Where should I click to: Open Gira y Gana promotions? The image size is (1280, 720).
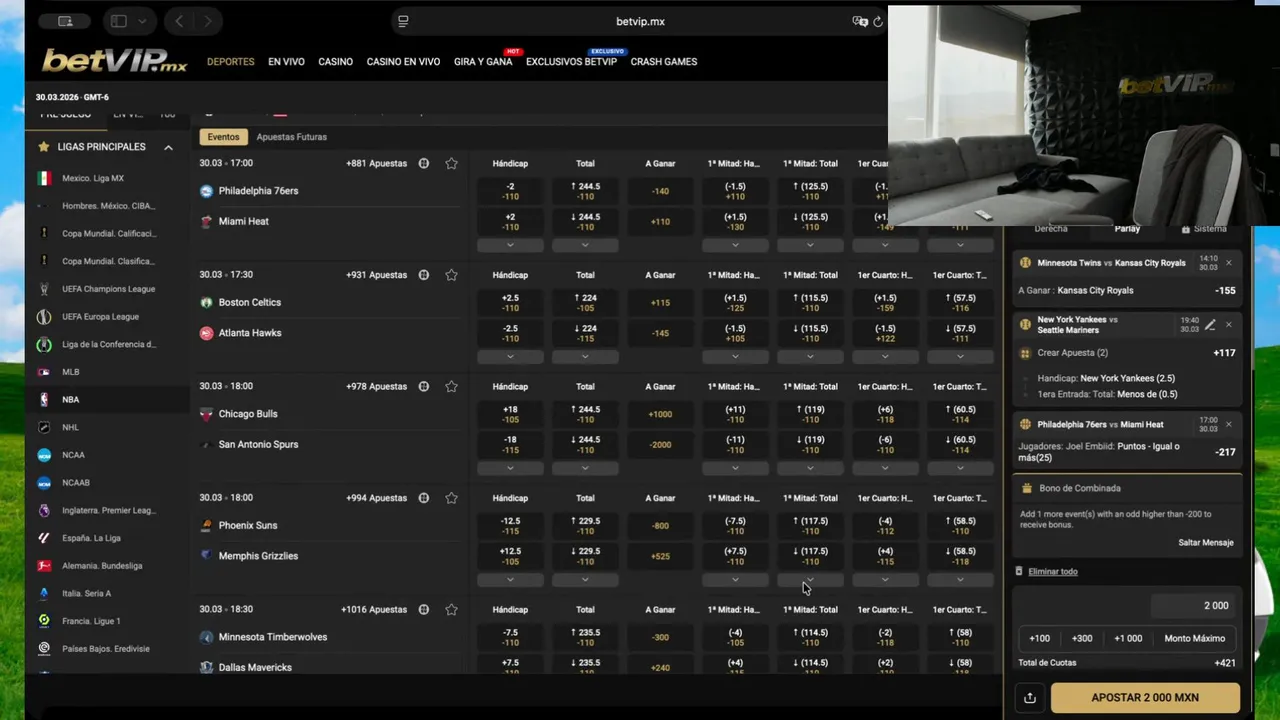pyautogui.click(x=483, y=62)
